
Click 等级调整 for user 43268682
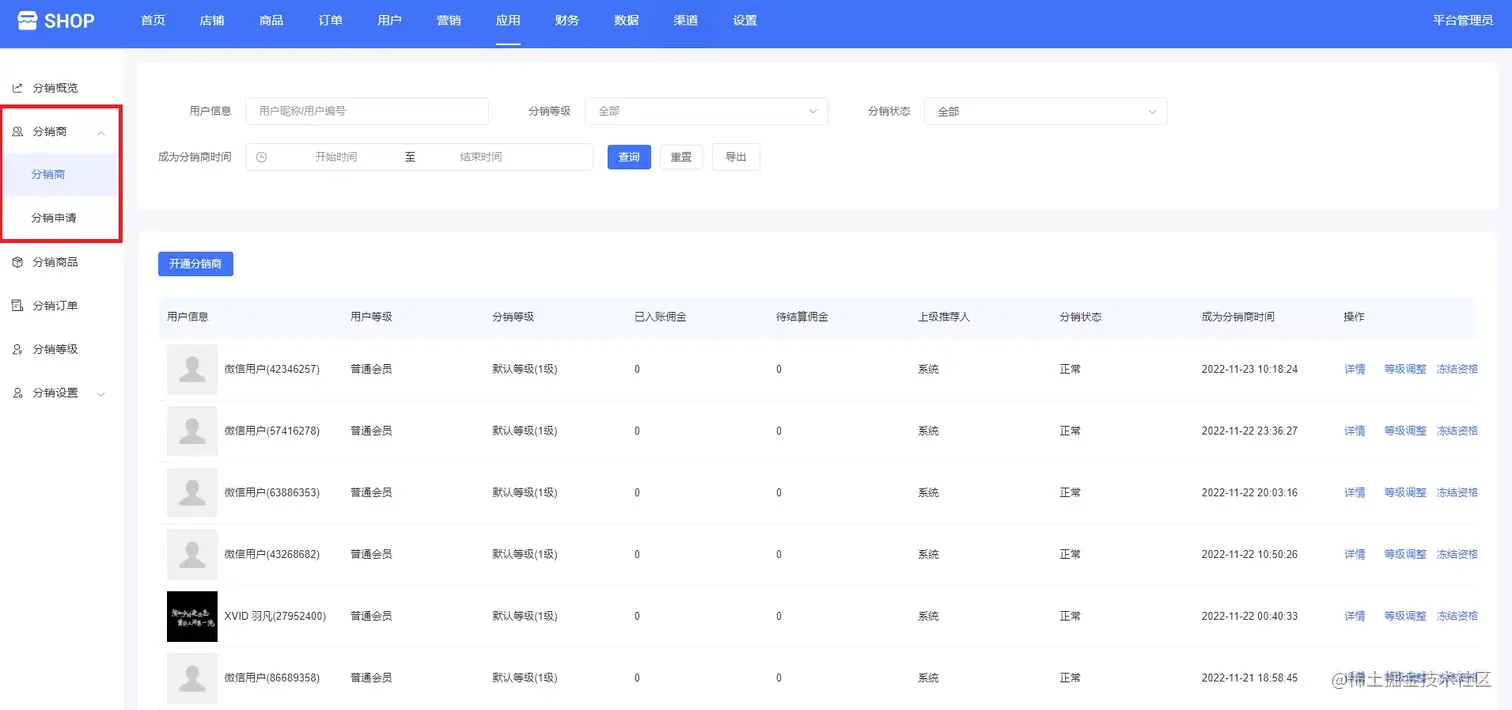1405,554
